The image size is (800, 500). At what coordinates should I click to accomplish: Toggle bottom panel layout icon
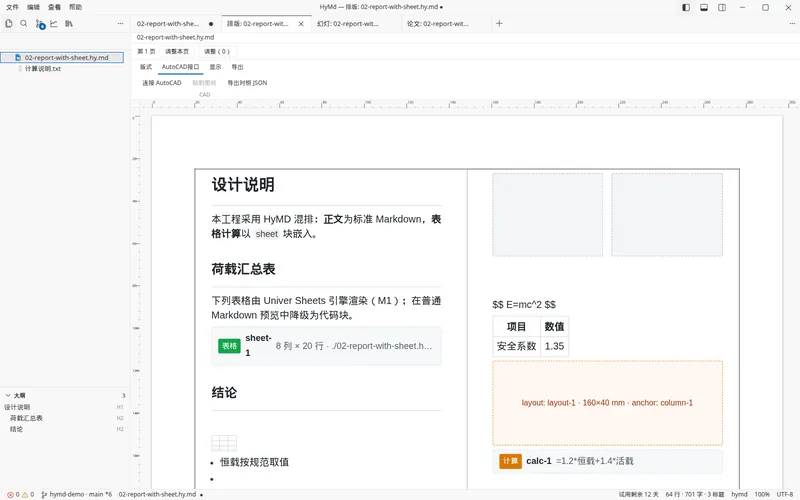point(704,7)
